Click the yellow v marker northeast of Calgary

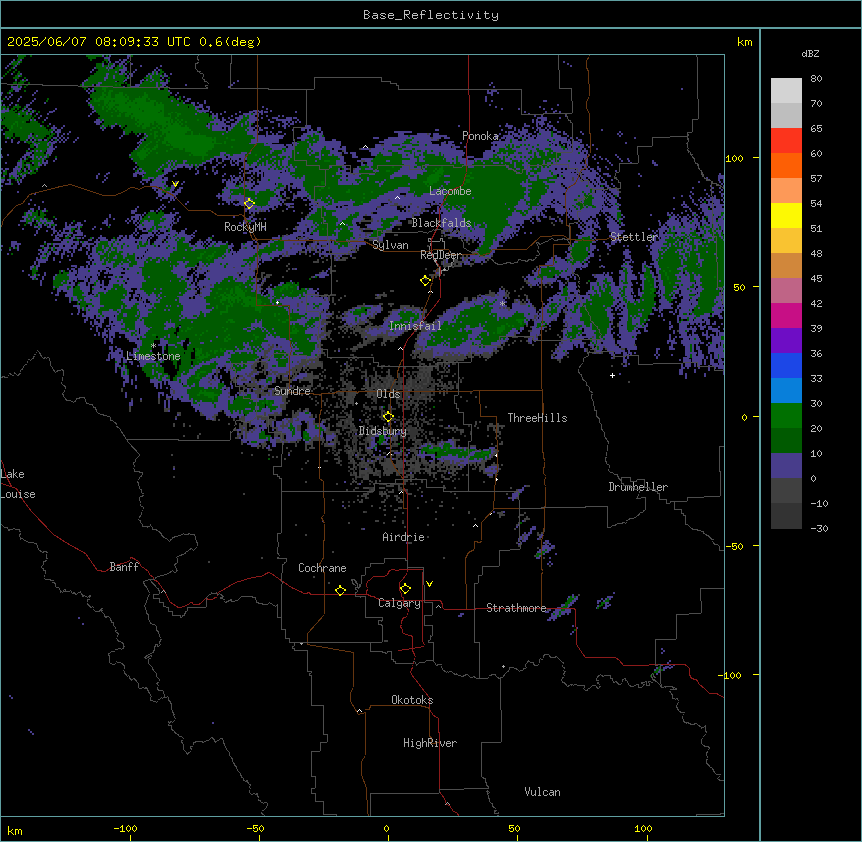(x=429, y=584)
